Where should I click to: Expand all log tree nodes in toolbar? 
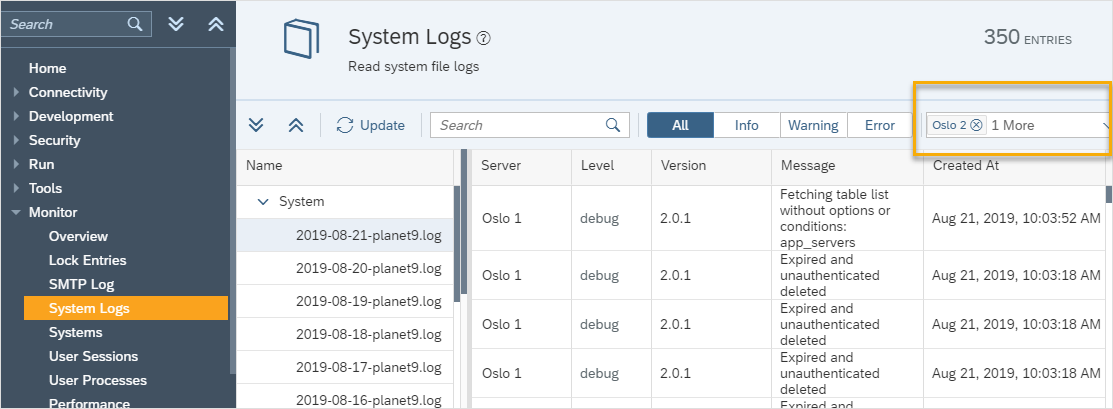[x=256, y=125]
